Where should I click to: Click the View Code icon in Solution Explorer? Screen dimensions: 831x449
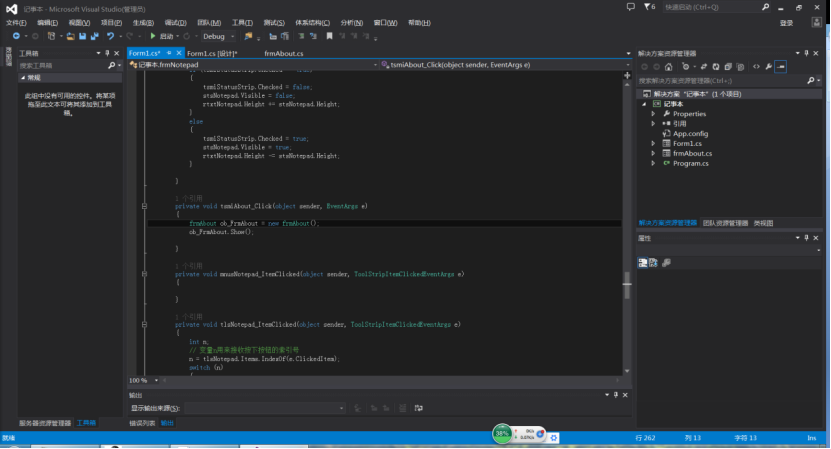(x=756, y=67)
